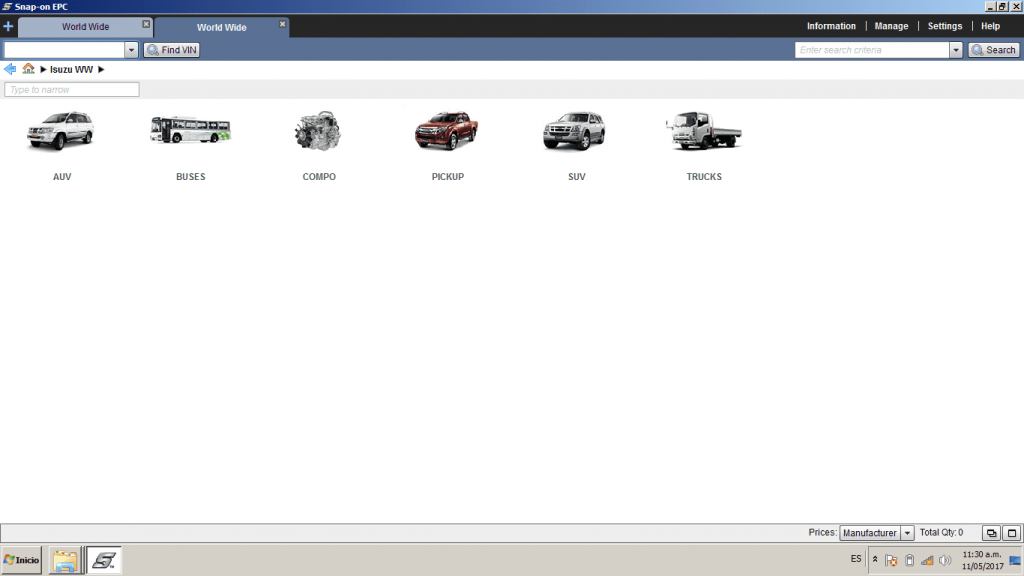
Task: Open the network signal tray icon
Action: tap(927, 560)
